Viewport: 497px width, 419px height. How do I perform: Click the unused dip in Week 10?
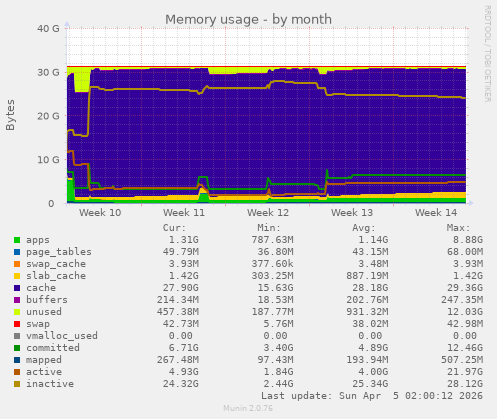click(x=82, y=81)
